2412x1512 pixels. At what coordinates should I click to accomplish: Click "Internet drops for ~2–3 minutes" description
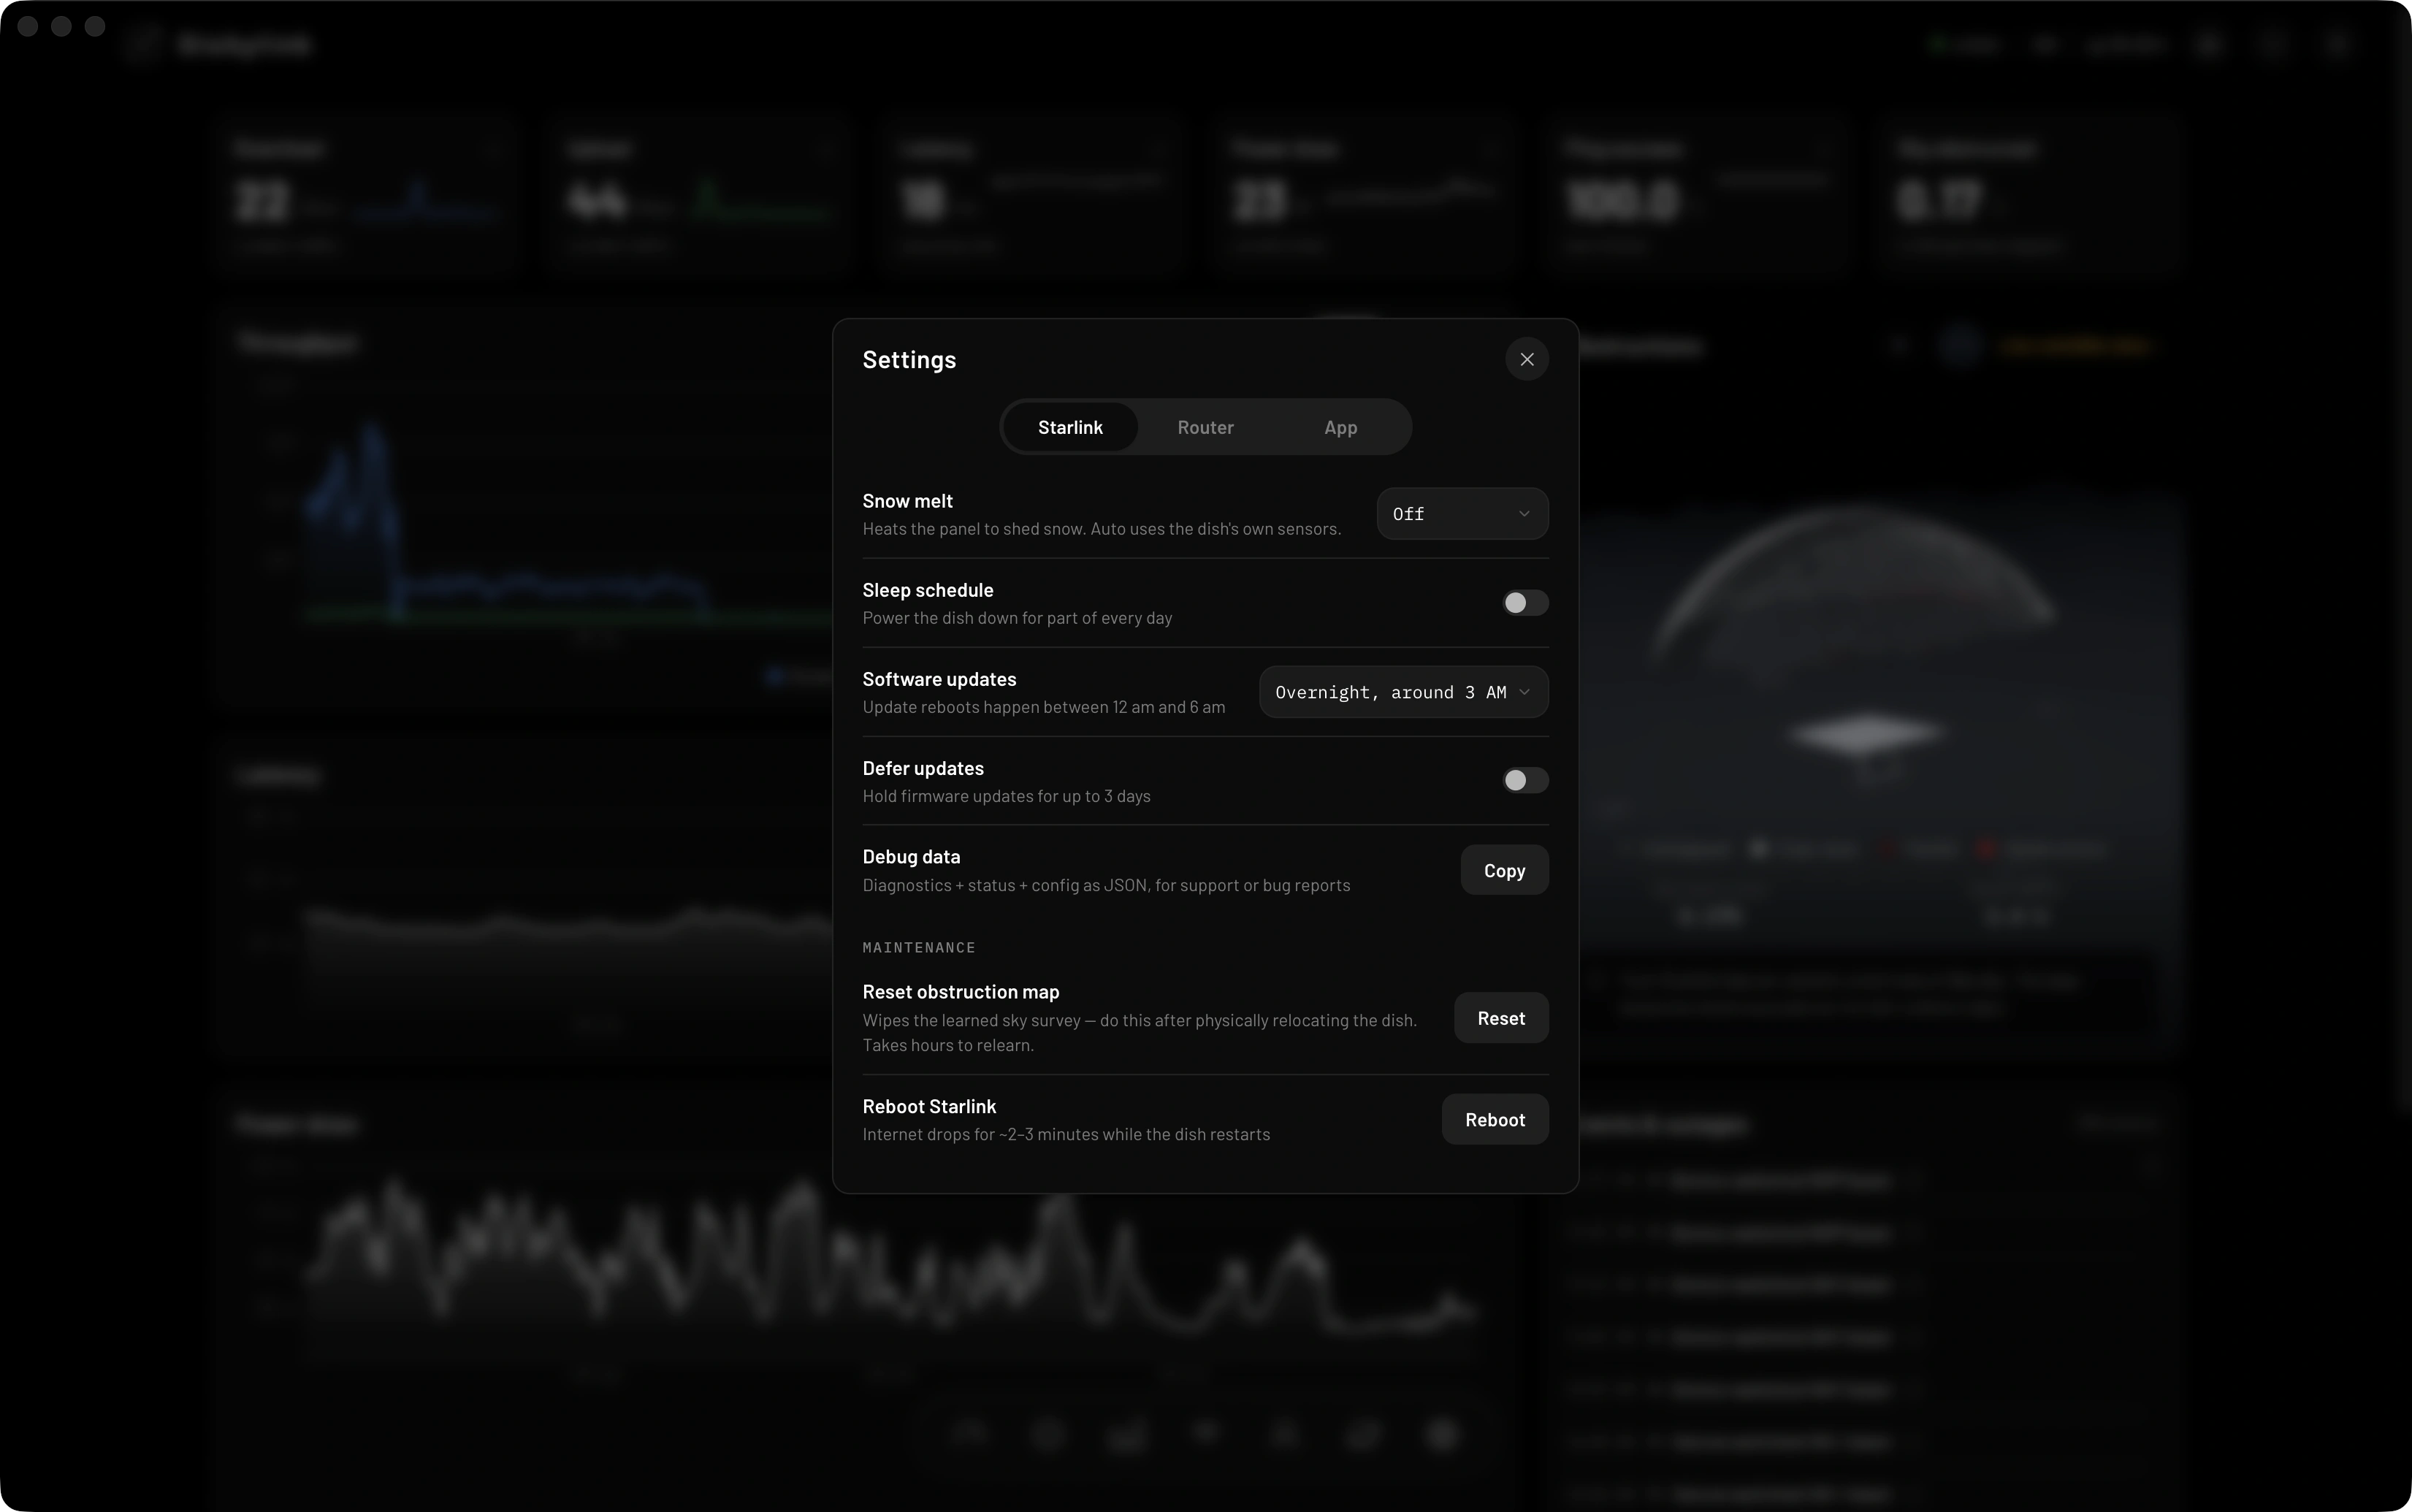[1066, 1134]
